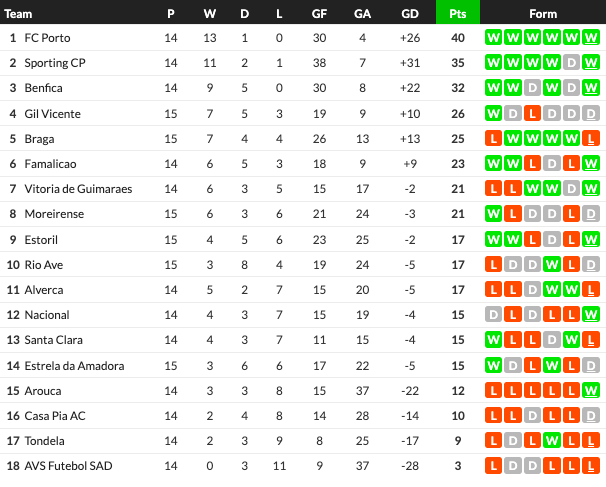
Task: Open the Estrela da Amadora team link
Action: coord(78,365)
